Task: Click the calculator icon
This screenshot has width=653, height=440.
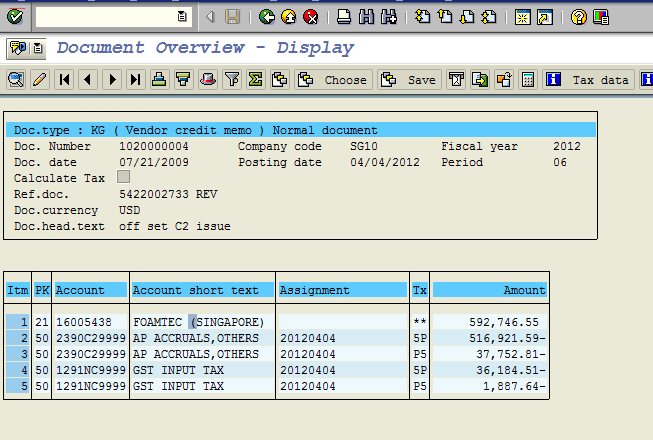Action: (x=528, y=80)
